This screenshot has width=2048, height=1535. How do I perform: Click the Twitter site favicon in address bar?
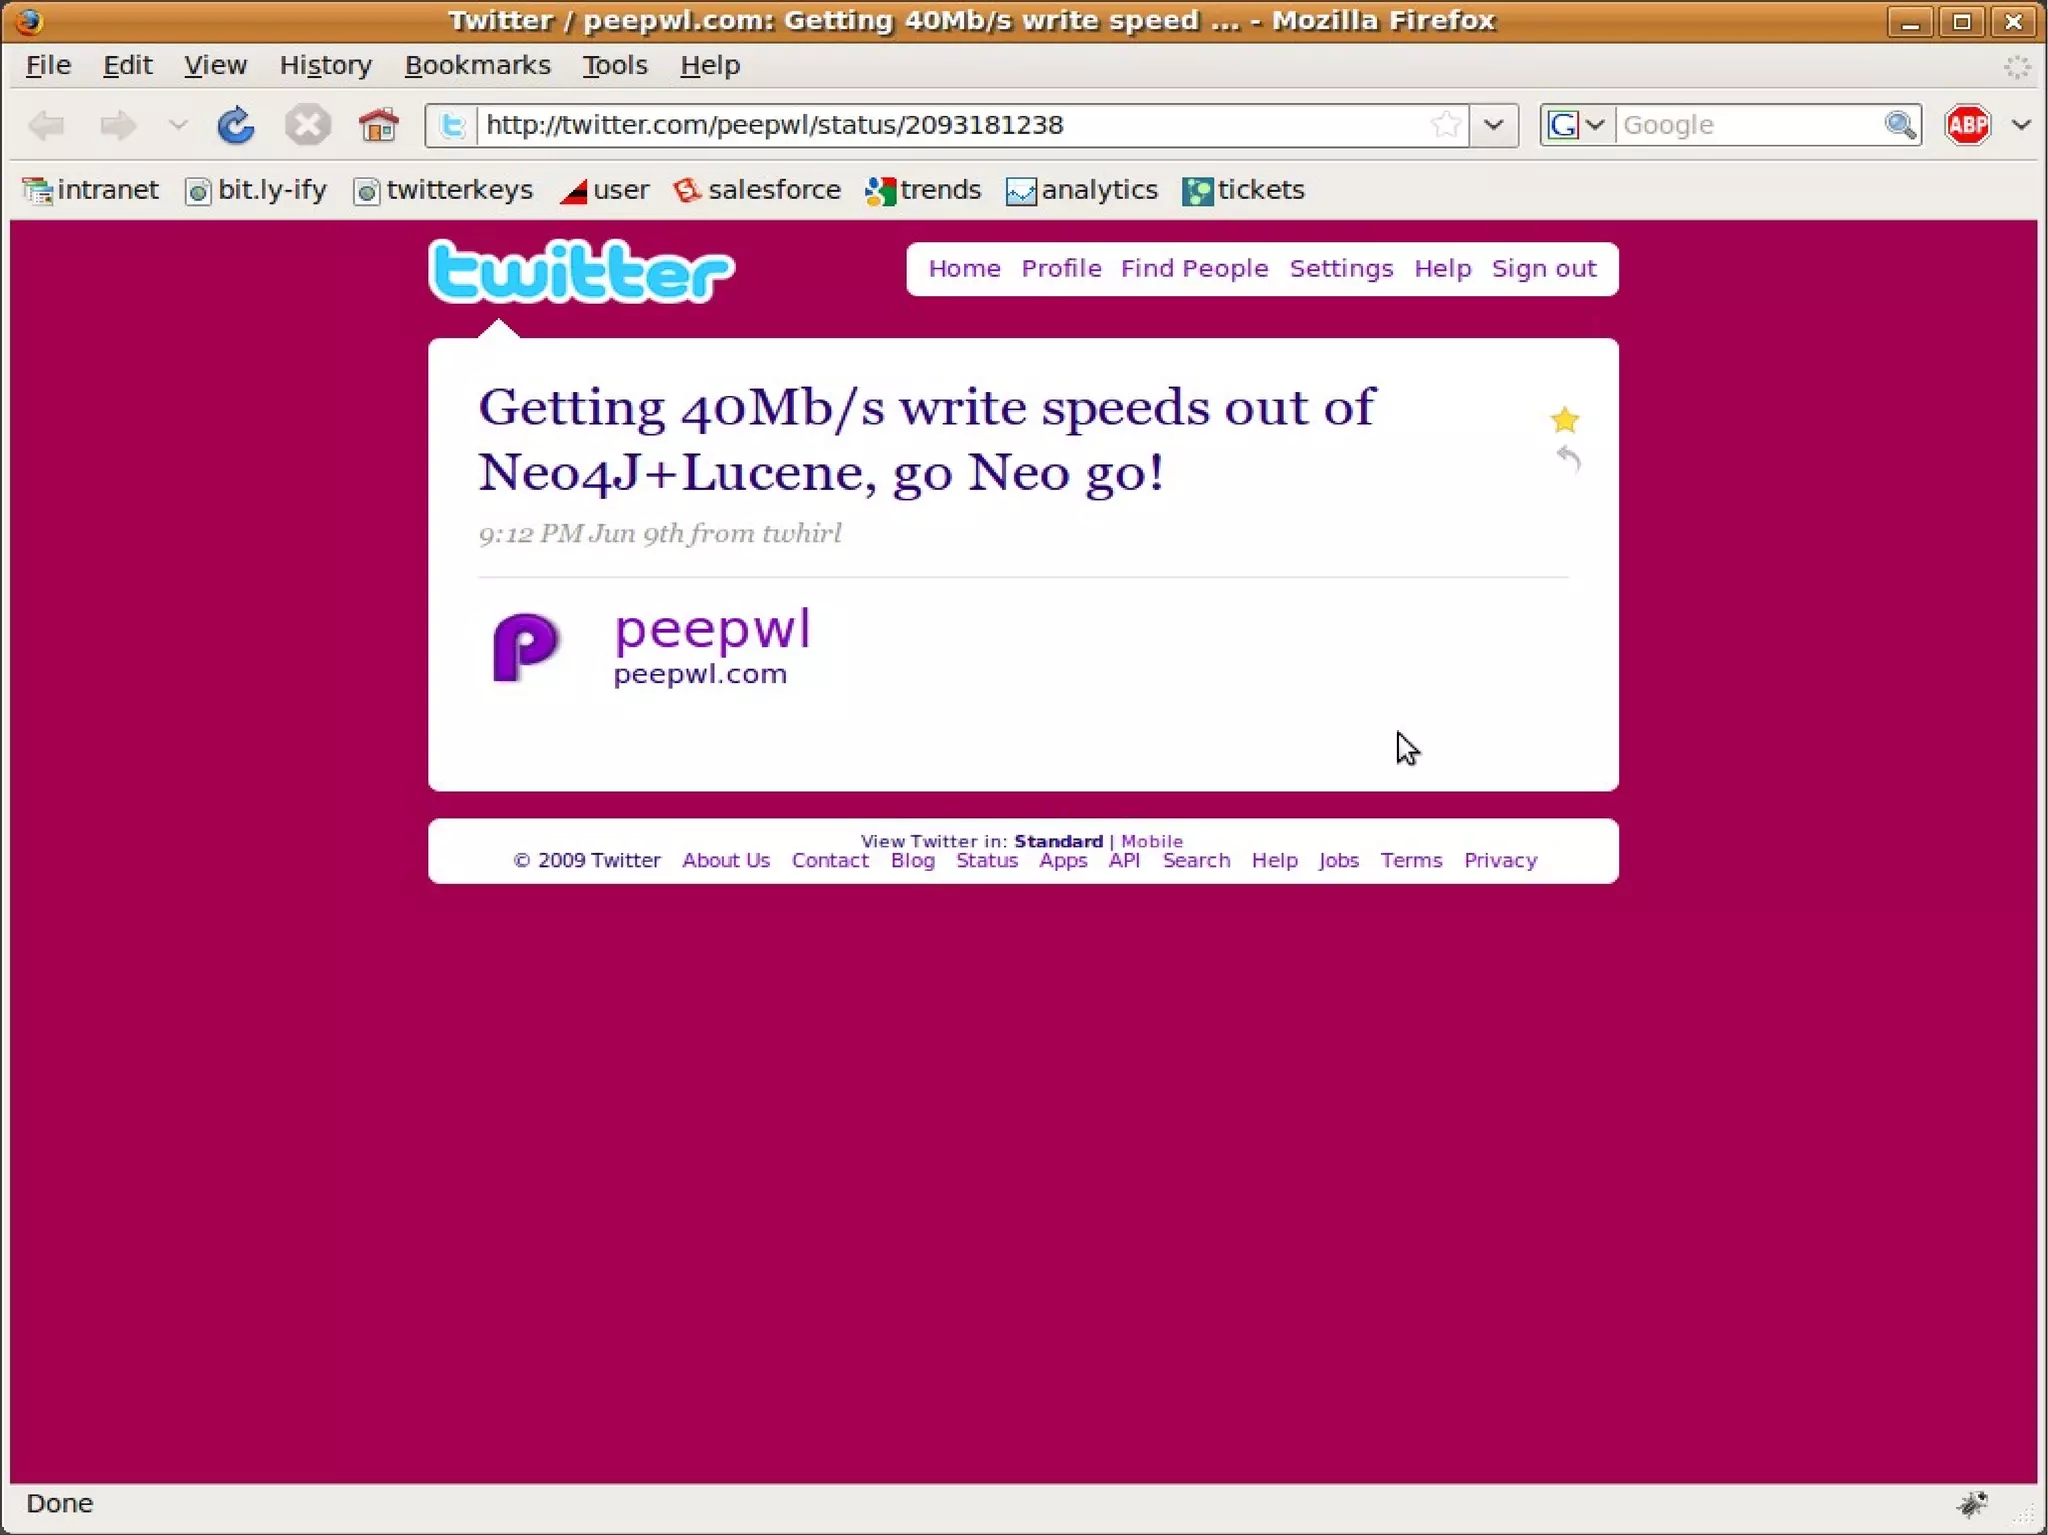pos(452,125)
